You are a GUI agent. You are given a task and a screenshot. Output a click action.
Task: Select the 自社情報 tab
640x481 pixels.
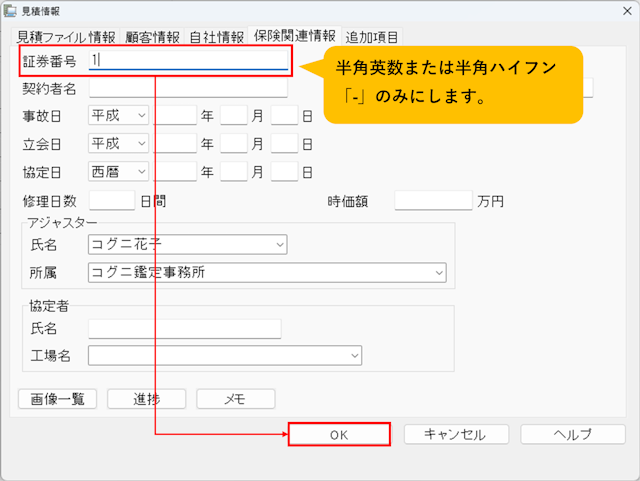point(215,37)
